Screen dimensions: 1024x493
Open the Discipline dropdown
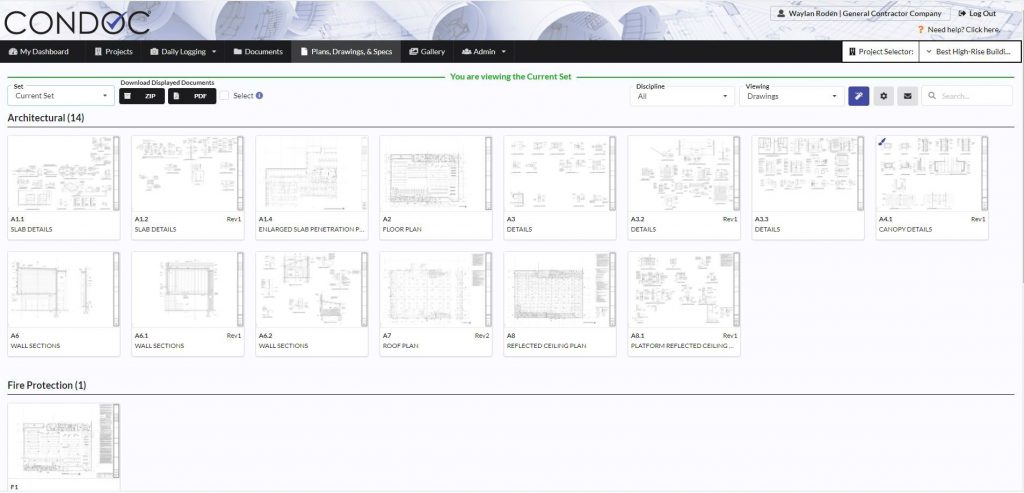(682, 95)
